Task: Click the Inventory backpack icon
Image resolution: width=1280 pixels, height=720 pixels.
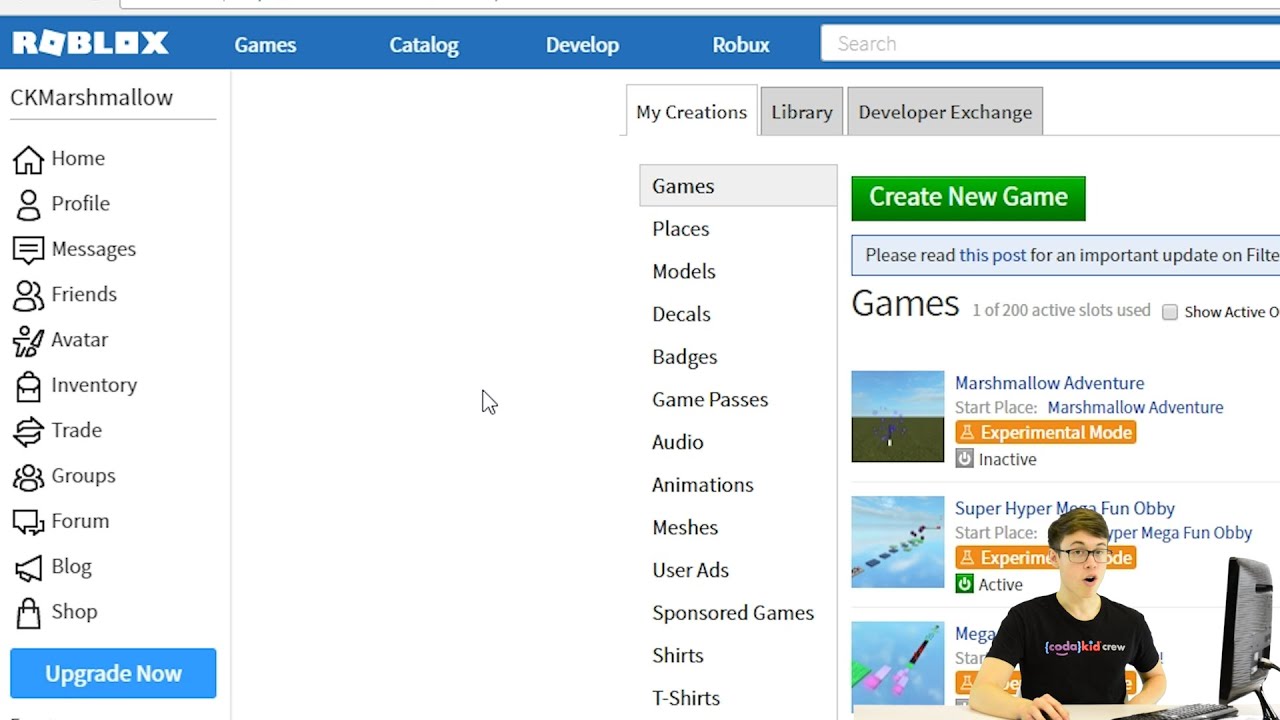Action: click(28, 385)
